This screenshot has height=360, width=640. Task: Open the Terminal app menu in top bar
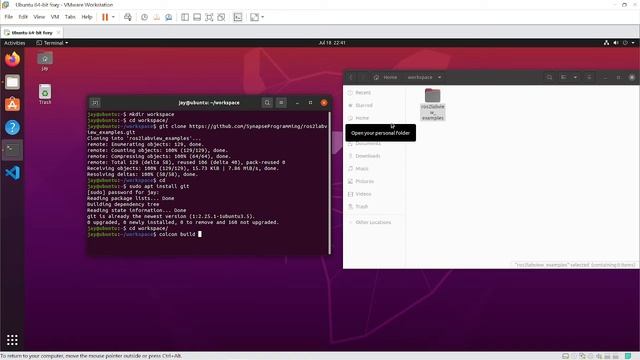click(x=52, y=43)
